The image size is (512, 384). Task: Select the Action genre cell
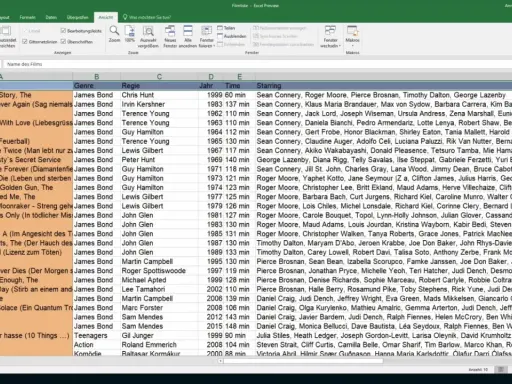97,345
